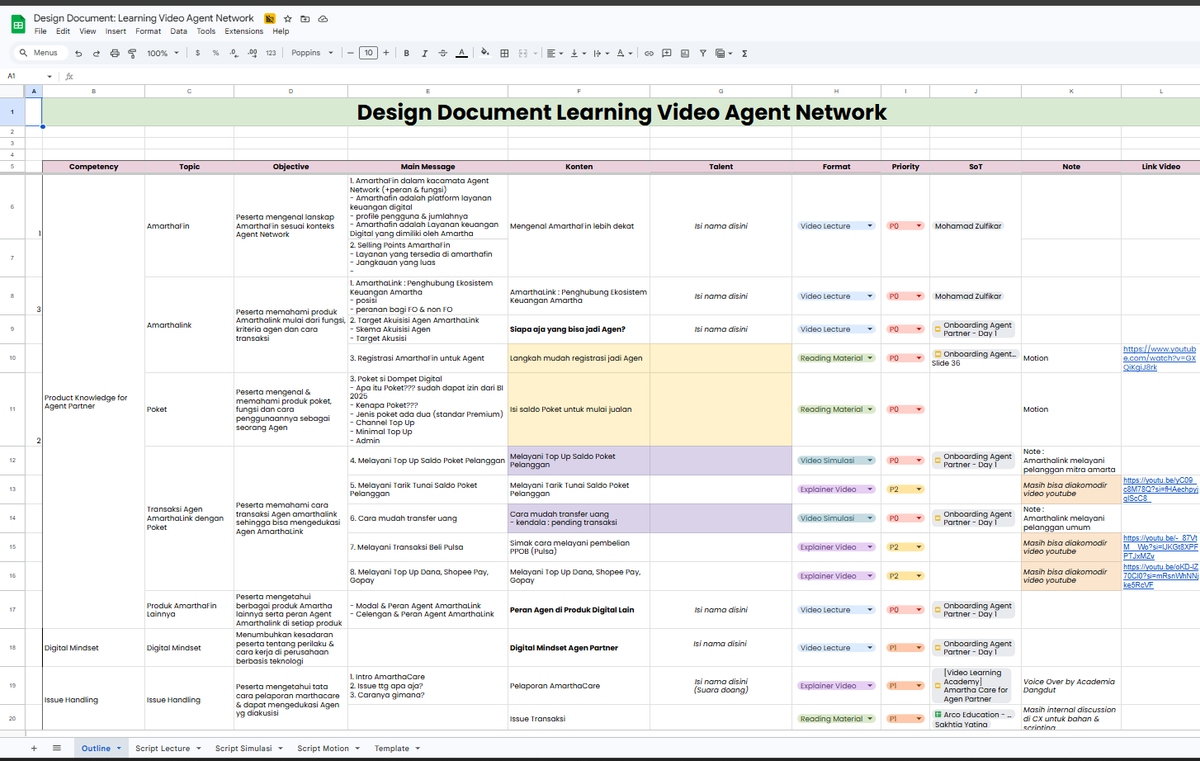Click the Insert link icon
Image resolution: width=1200 pixels, height=761 pixels.
(649, 53)
